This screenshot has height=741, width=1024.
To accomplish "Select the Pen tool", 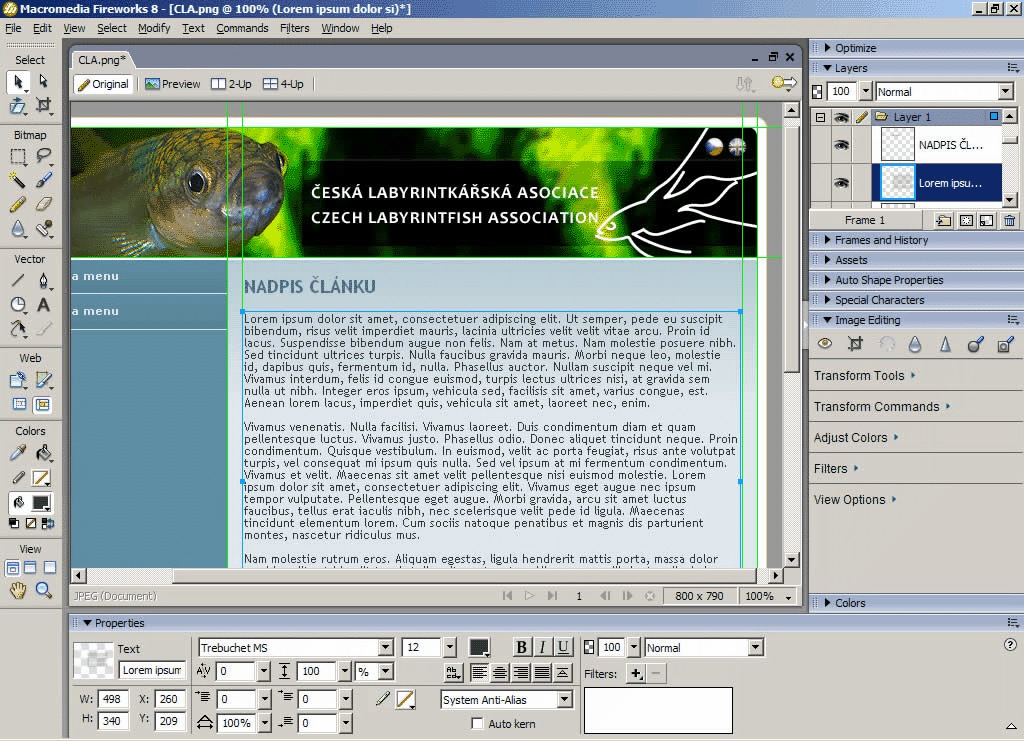I will click(x=43, y=281).
